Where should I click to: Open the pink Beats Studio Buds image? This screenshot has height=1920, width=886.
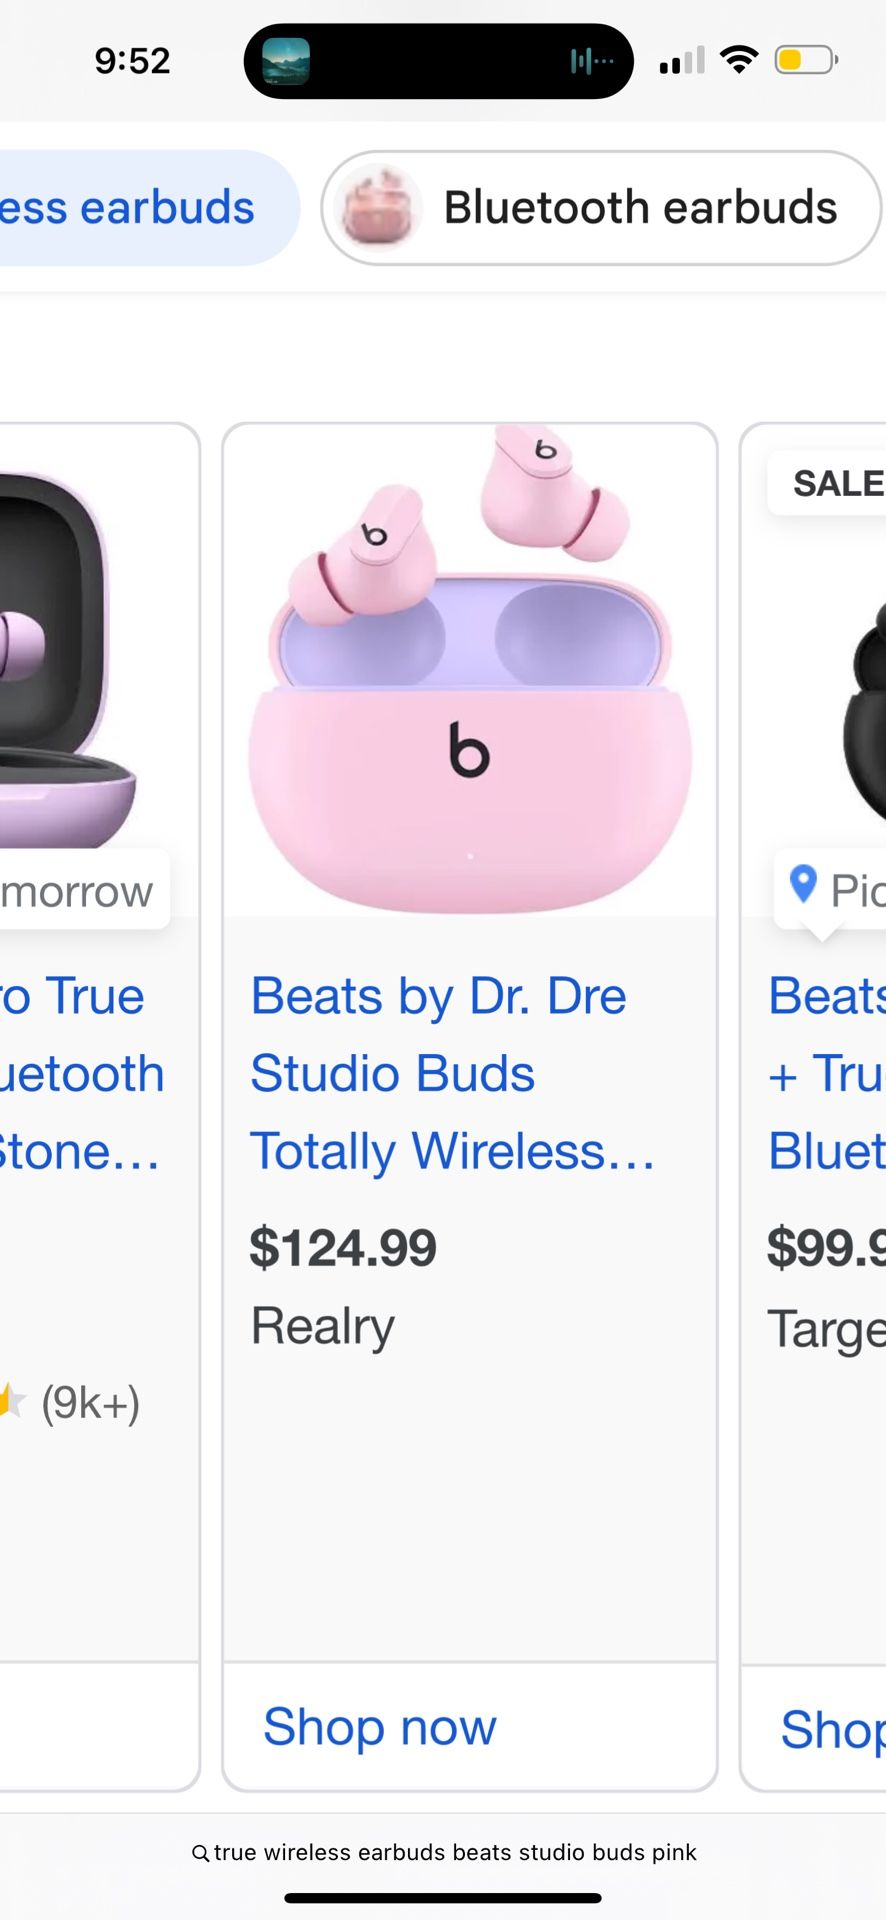click(469, 670)
